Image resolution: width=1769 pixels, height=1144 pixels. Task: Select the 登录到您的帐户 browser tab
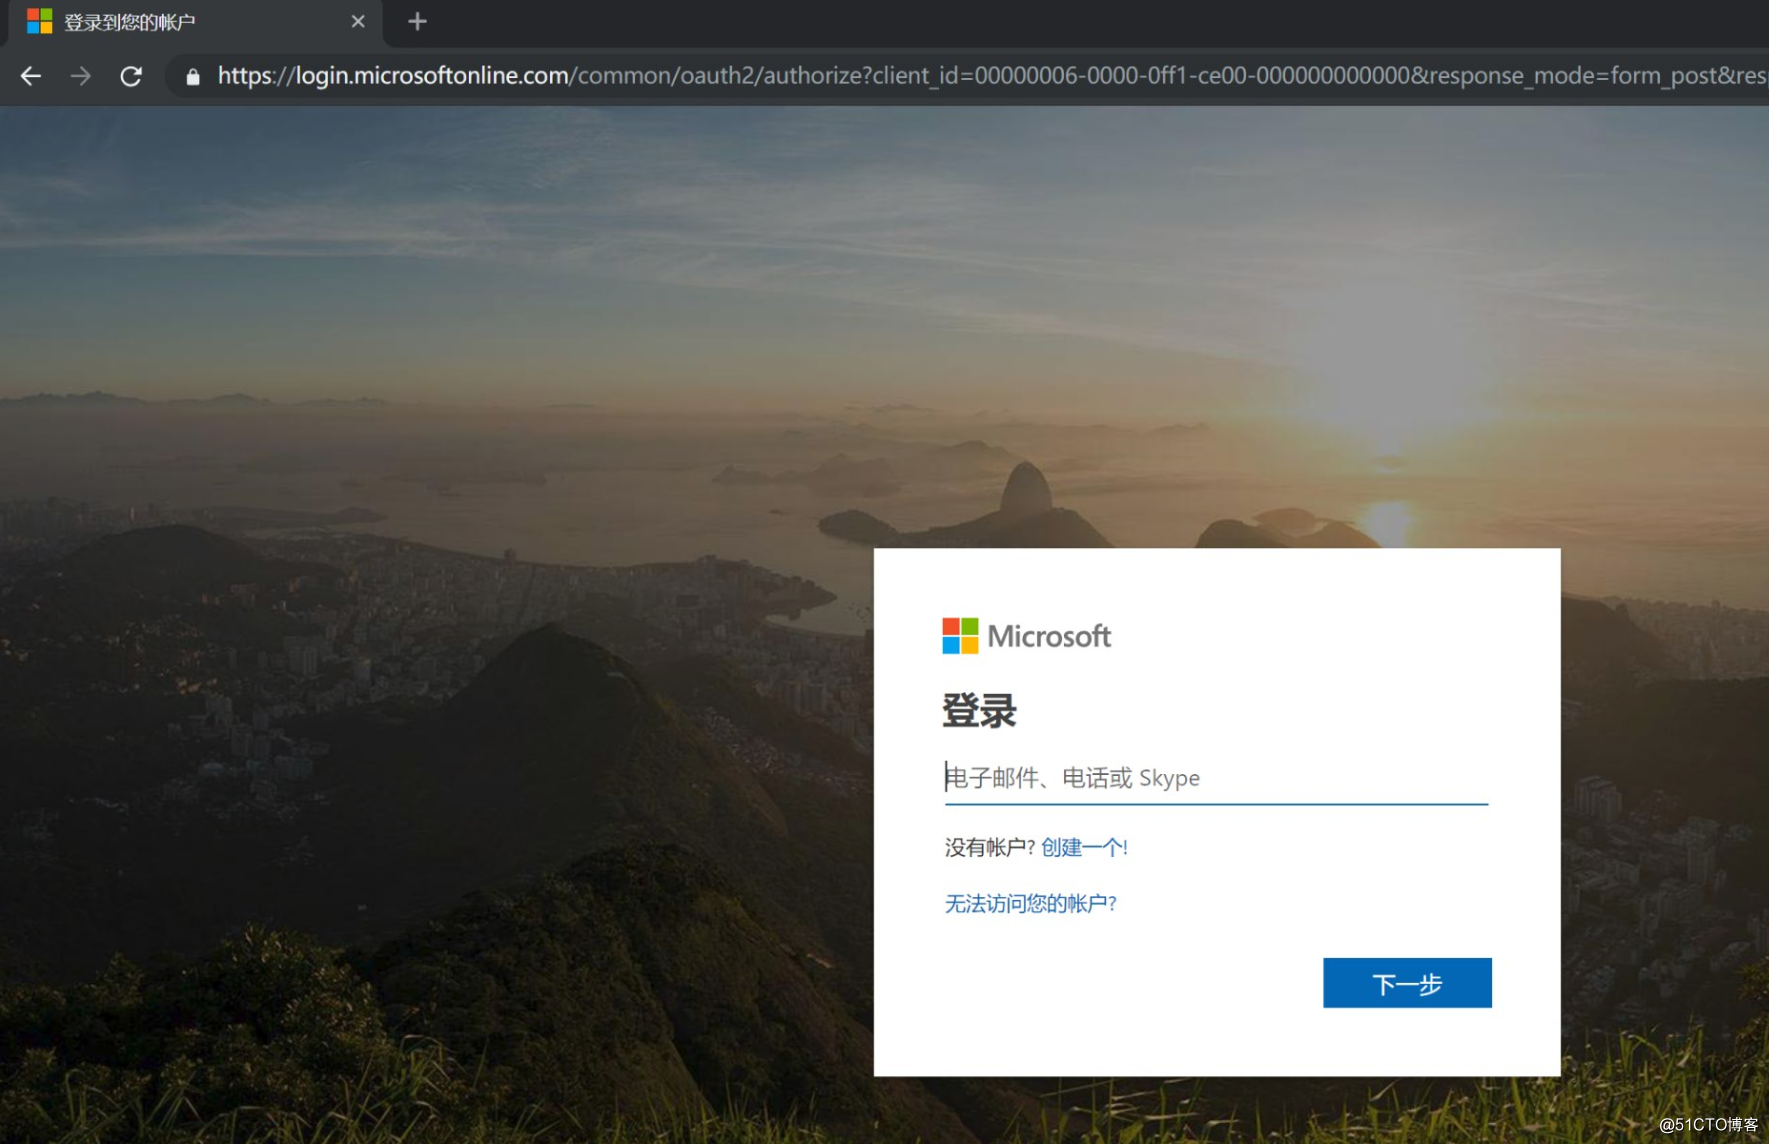point(196,22)
